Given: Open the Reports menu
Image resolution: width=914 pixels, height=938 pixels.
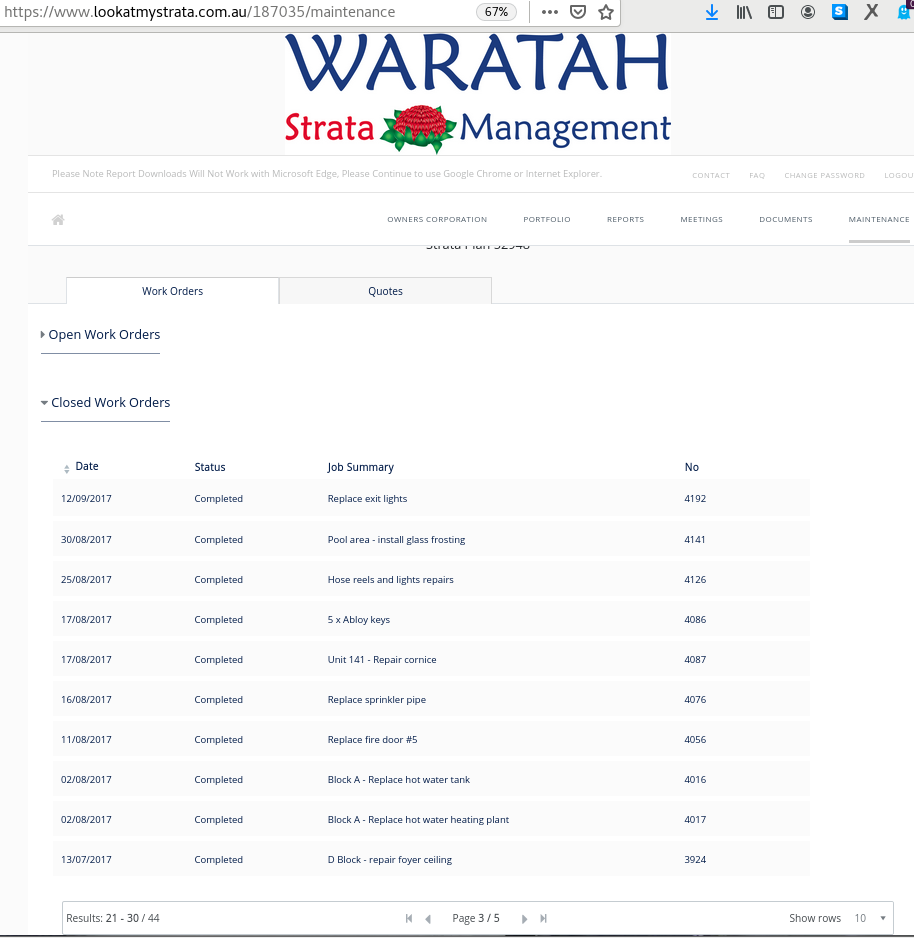Looking at the screenshot, I should 626,220.
